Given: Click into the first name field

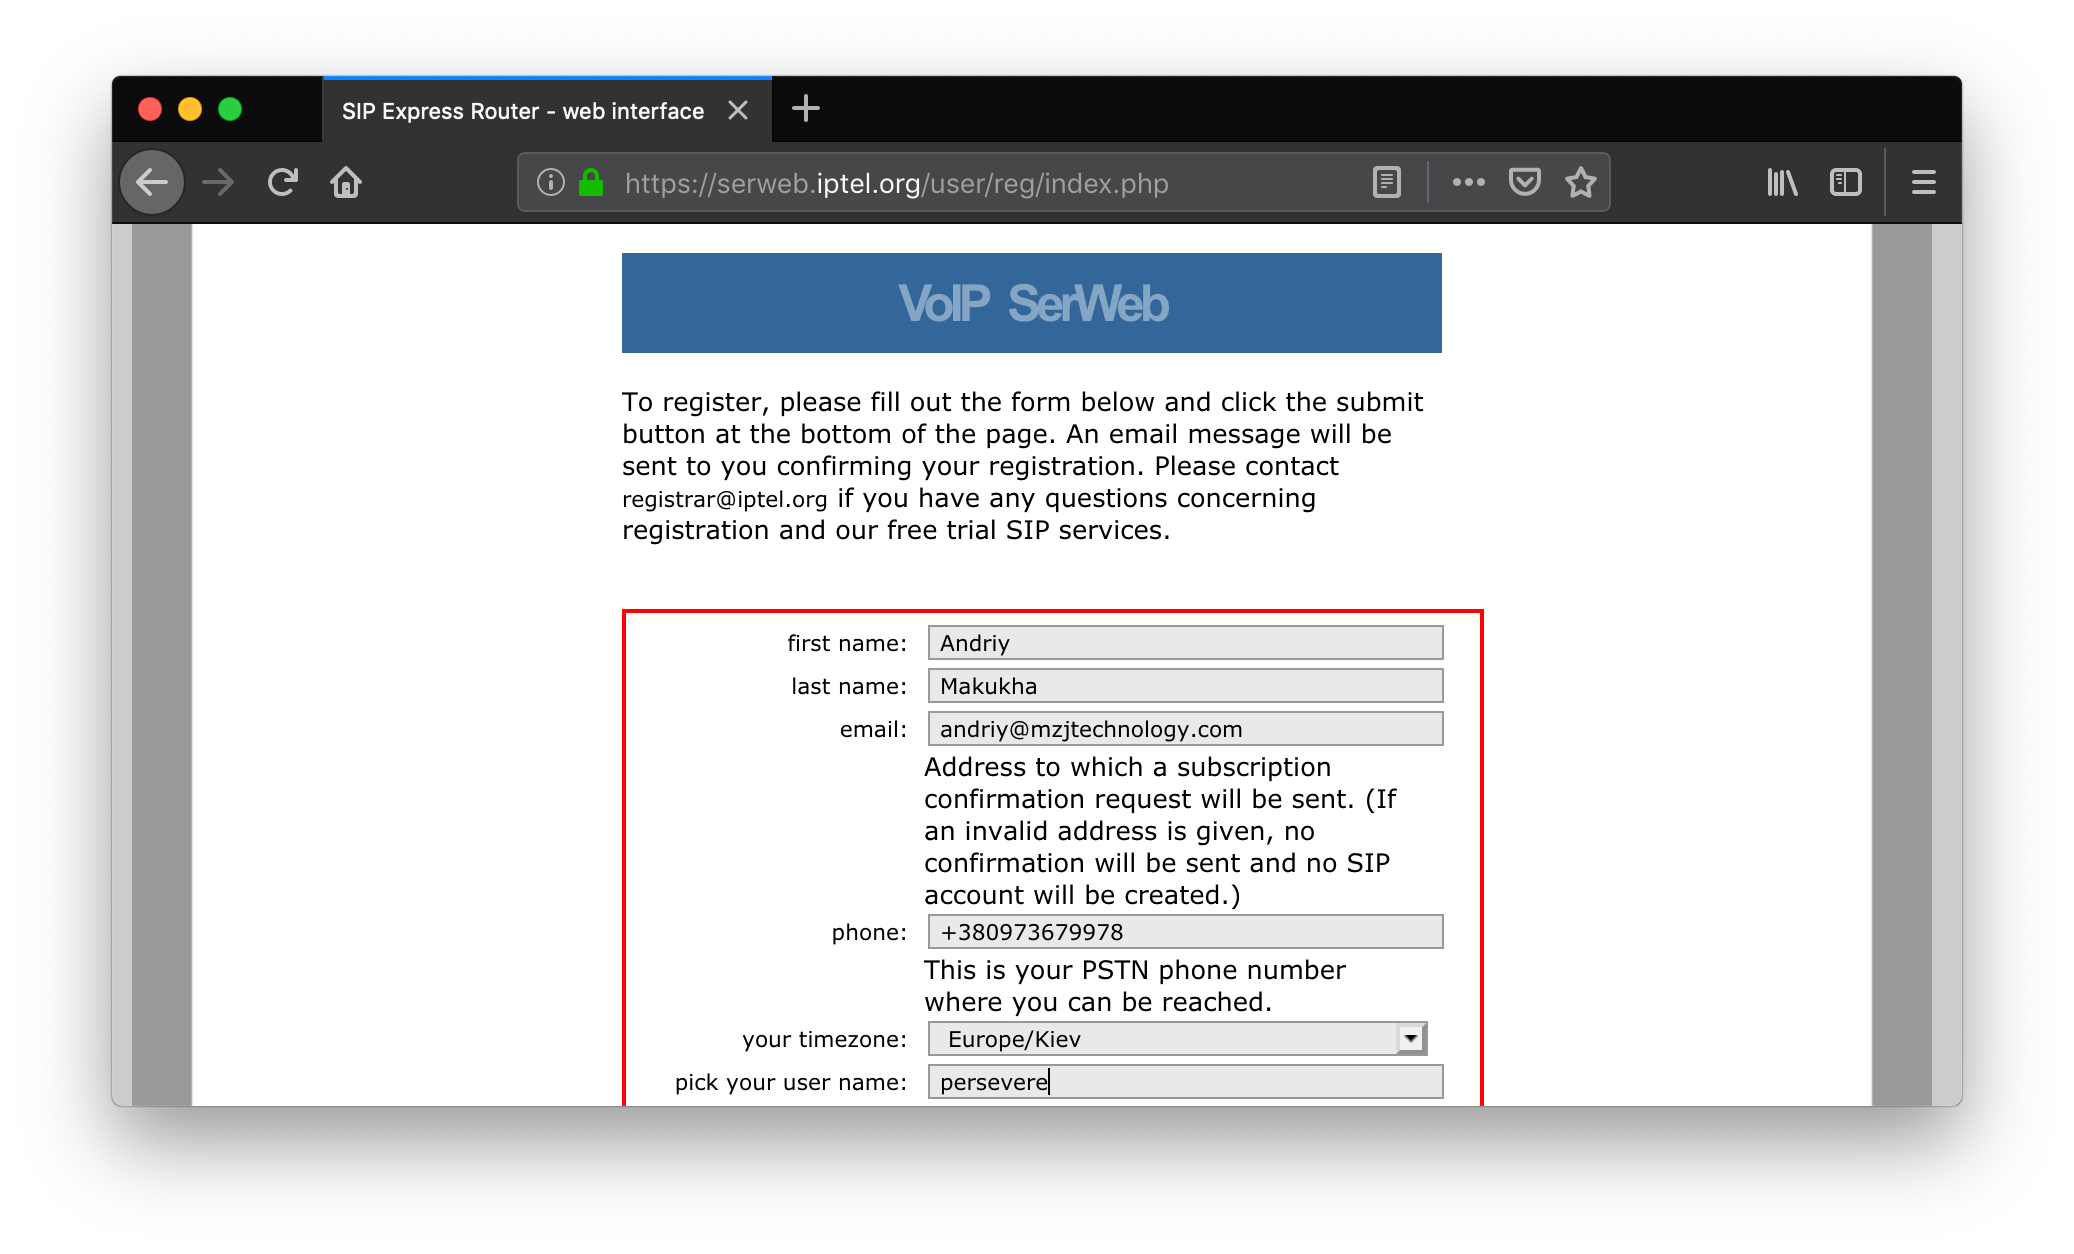Looking at the screenshot, I should click(1185, 643).
